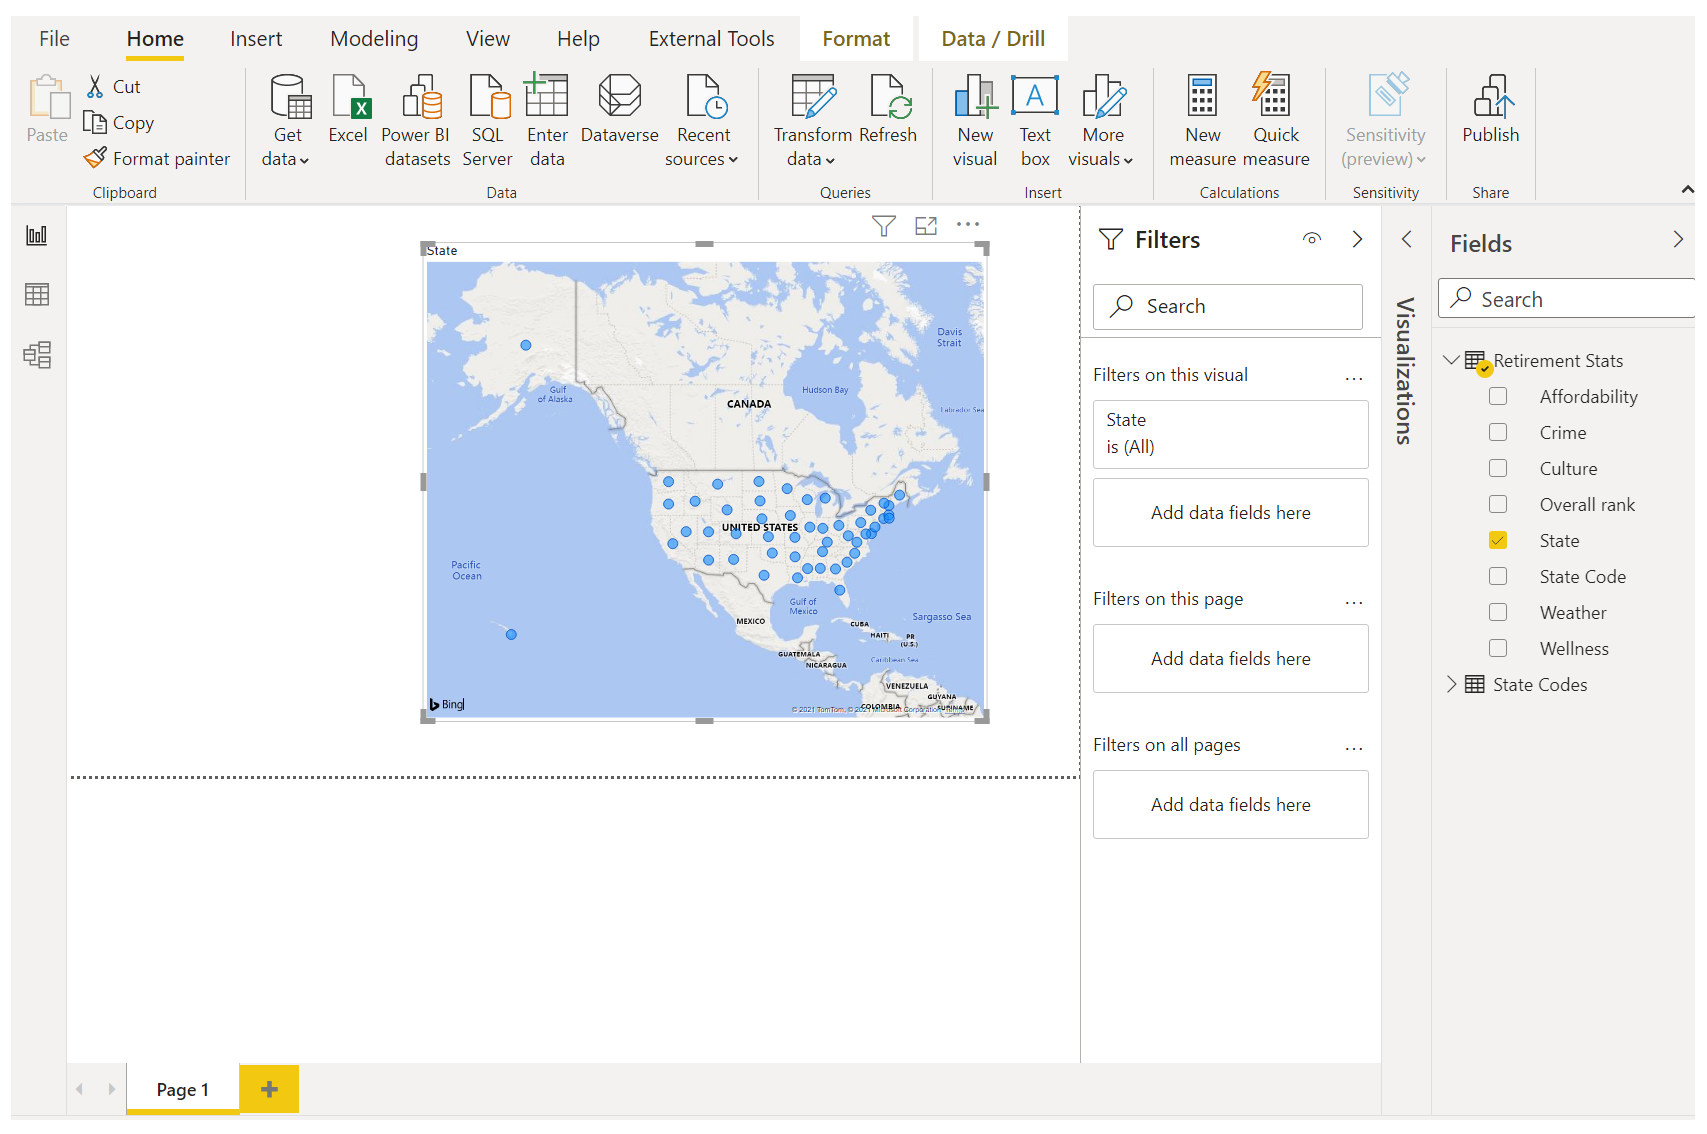Enter Focus mode for the map visual
The height and width of the screenshot is (1134, 1707).
pyautogui.click(x=926, y=226)
